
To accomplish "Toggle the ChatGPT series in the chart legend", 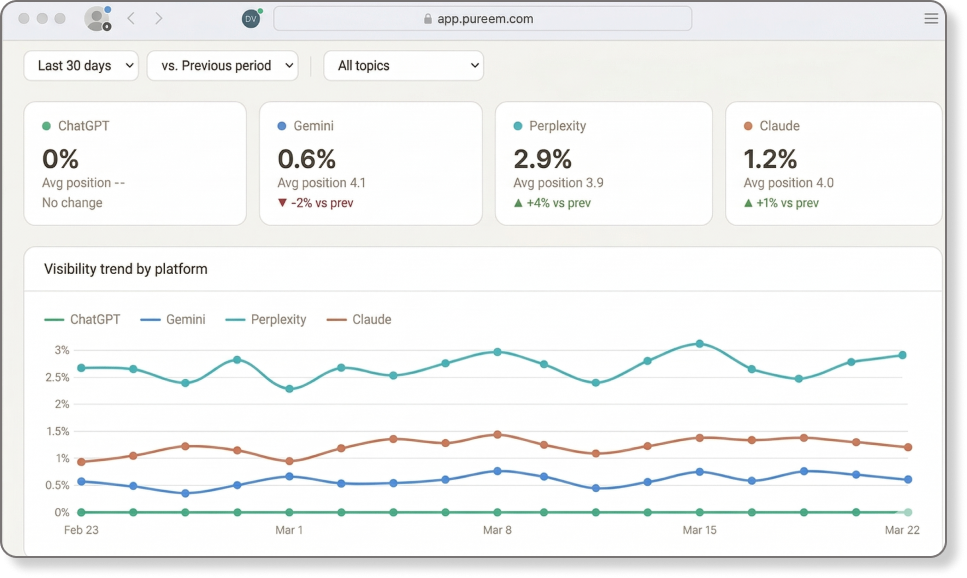I will pos(94,319).
